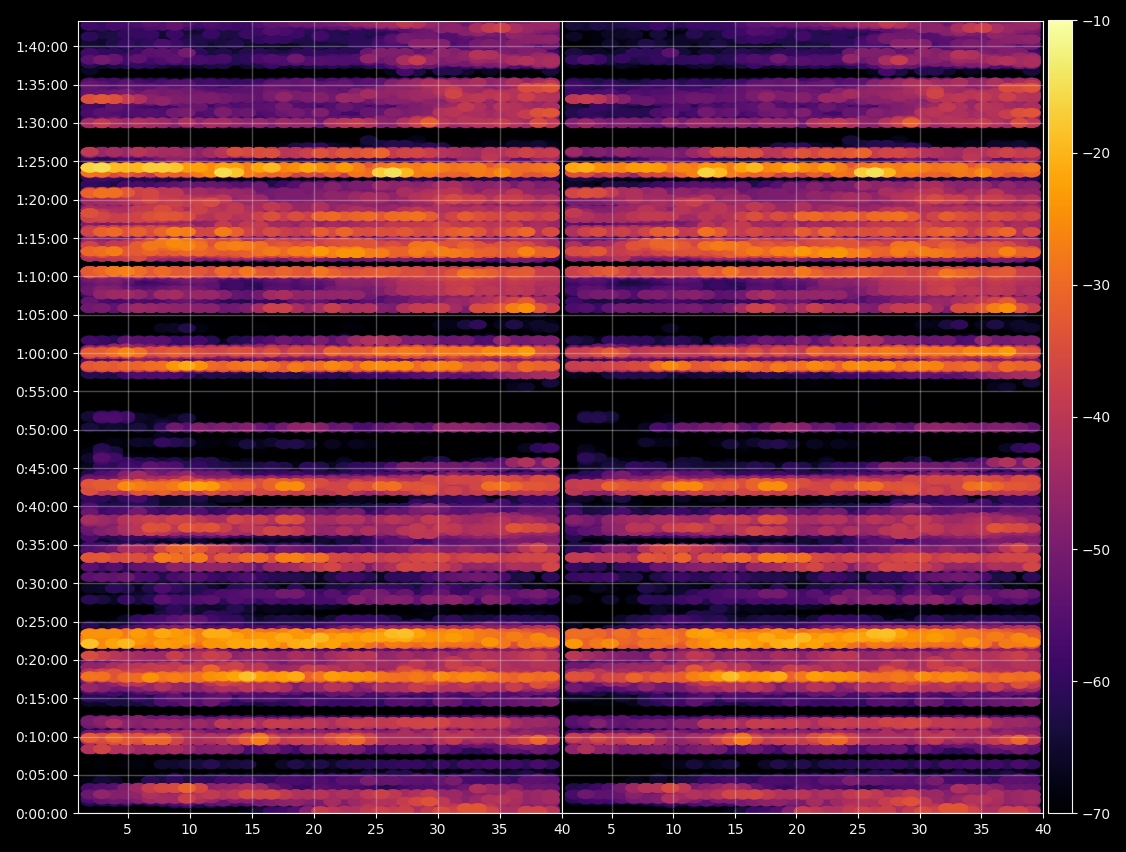Click the 1:10:00 y-axis tick label

(42, 277)
